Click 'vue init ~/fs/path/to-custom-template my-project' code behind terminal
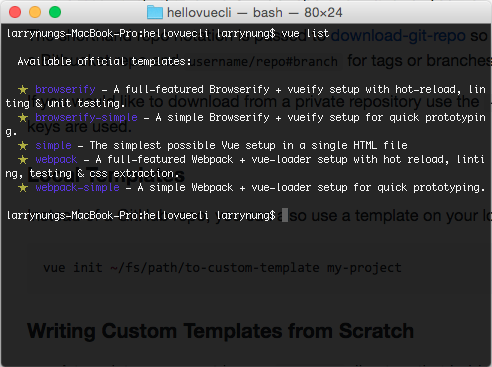The height and width of the screenshot is (367, 492). click(x=222, y=268)
